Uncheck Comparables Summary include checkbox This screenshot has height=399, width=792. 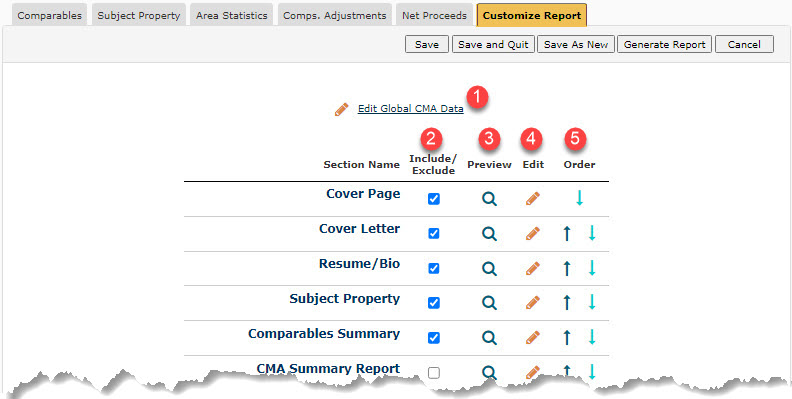[x=433, y=338]
